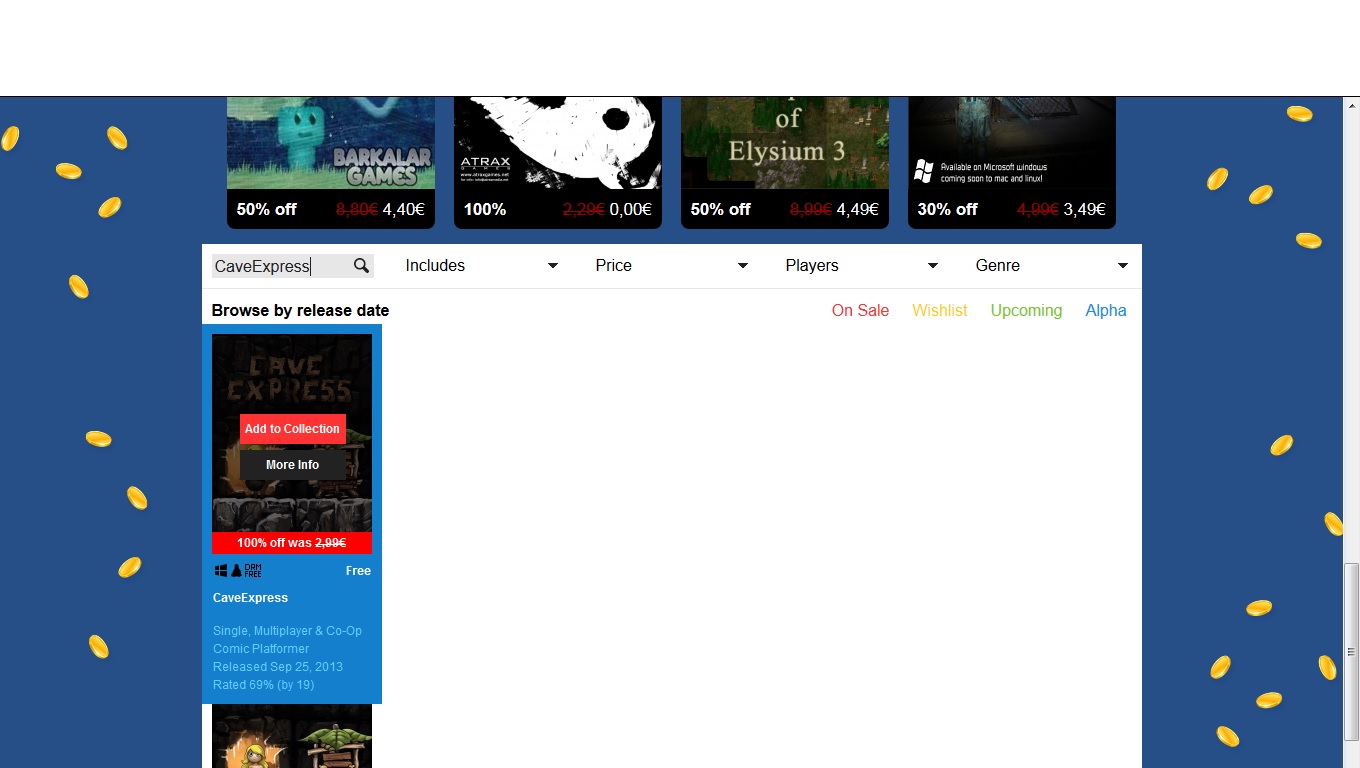Click the 4,49€ price on Elysium card
Screen dimensions: 1360x768
coord(857,210)
